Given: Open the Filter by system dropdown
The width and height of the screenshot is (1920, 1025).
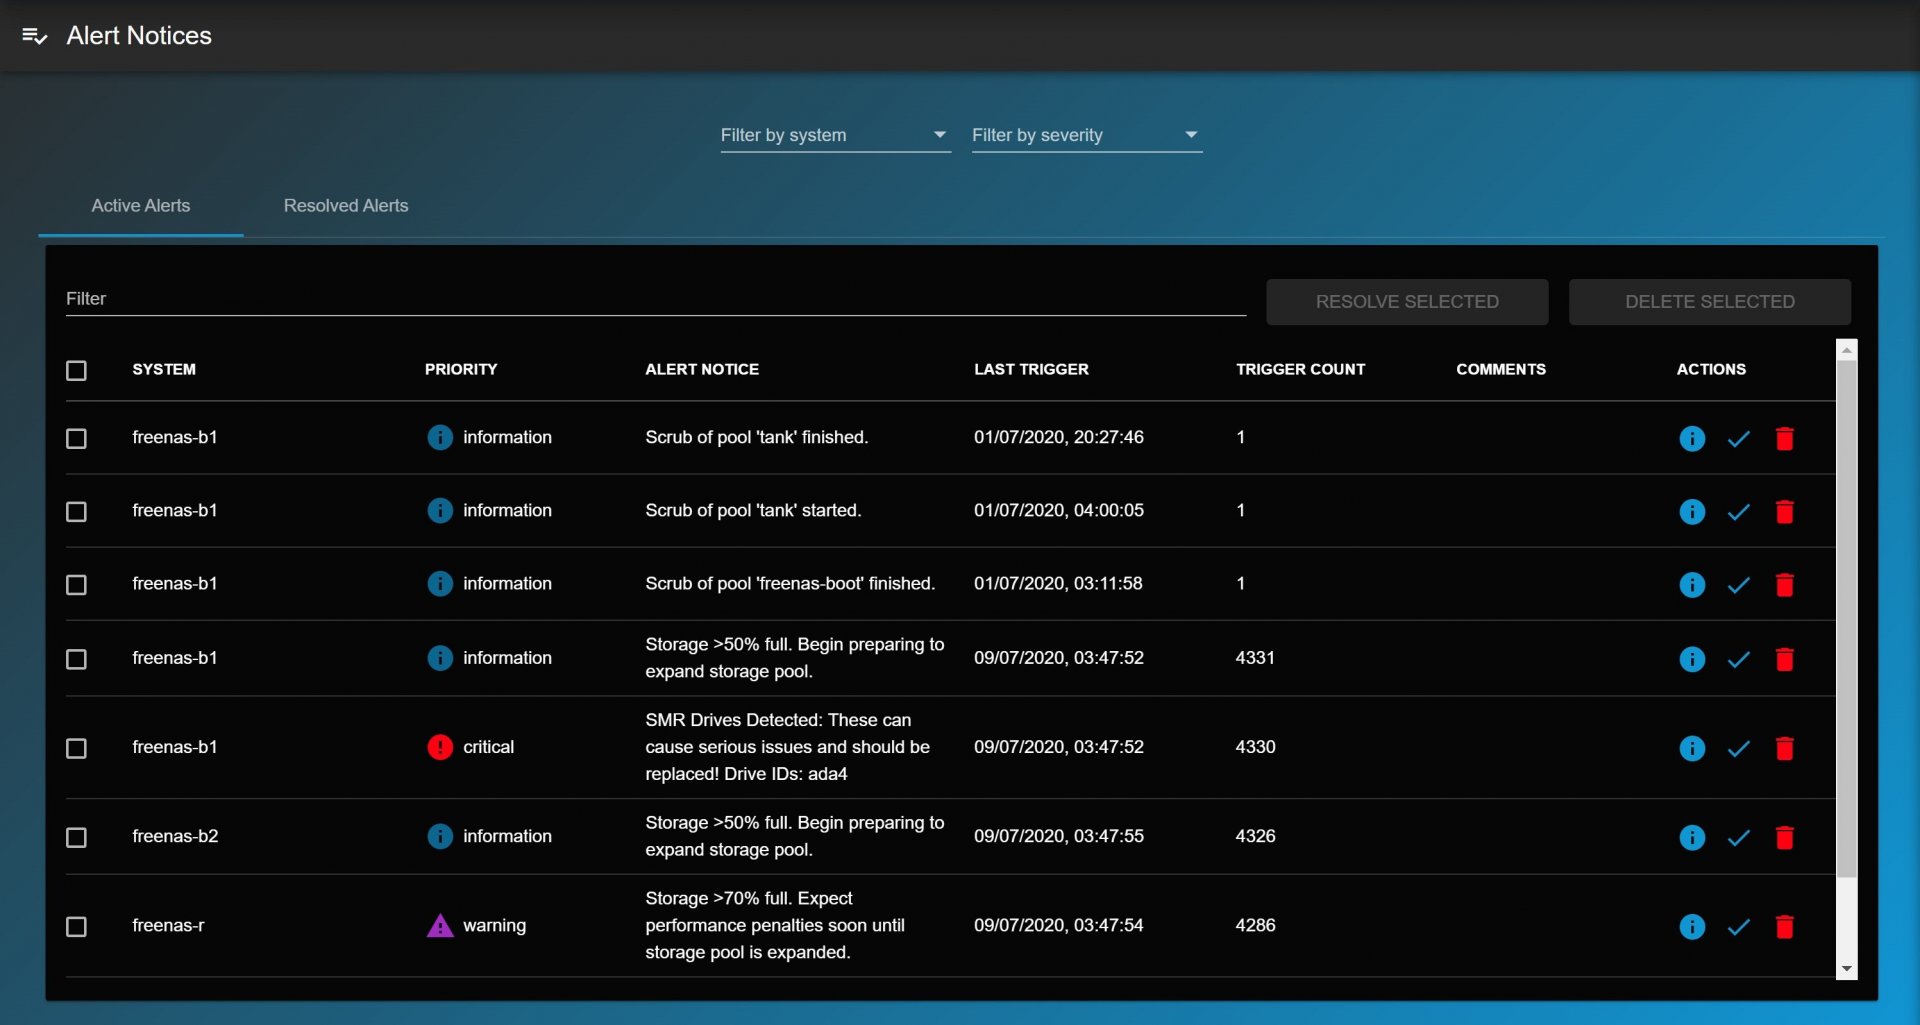Looking at the screenshot, I should pyautogui.click(x=835, y=135).
